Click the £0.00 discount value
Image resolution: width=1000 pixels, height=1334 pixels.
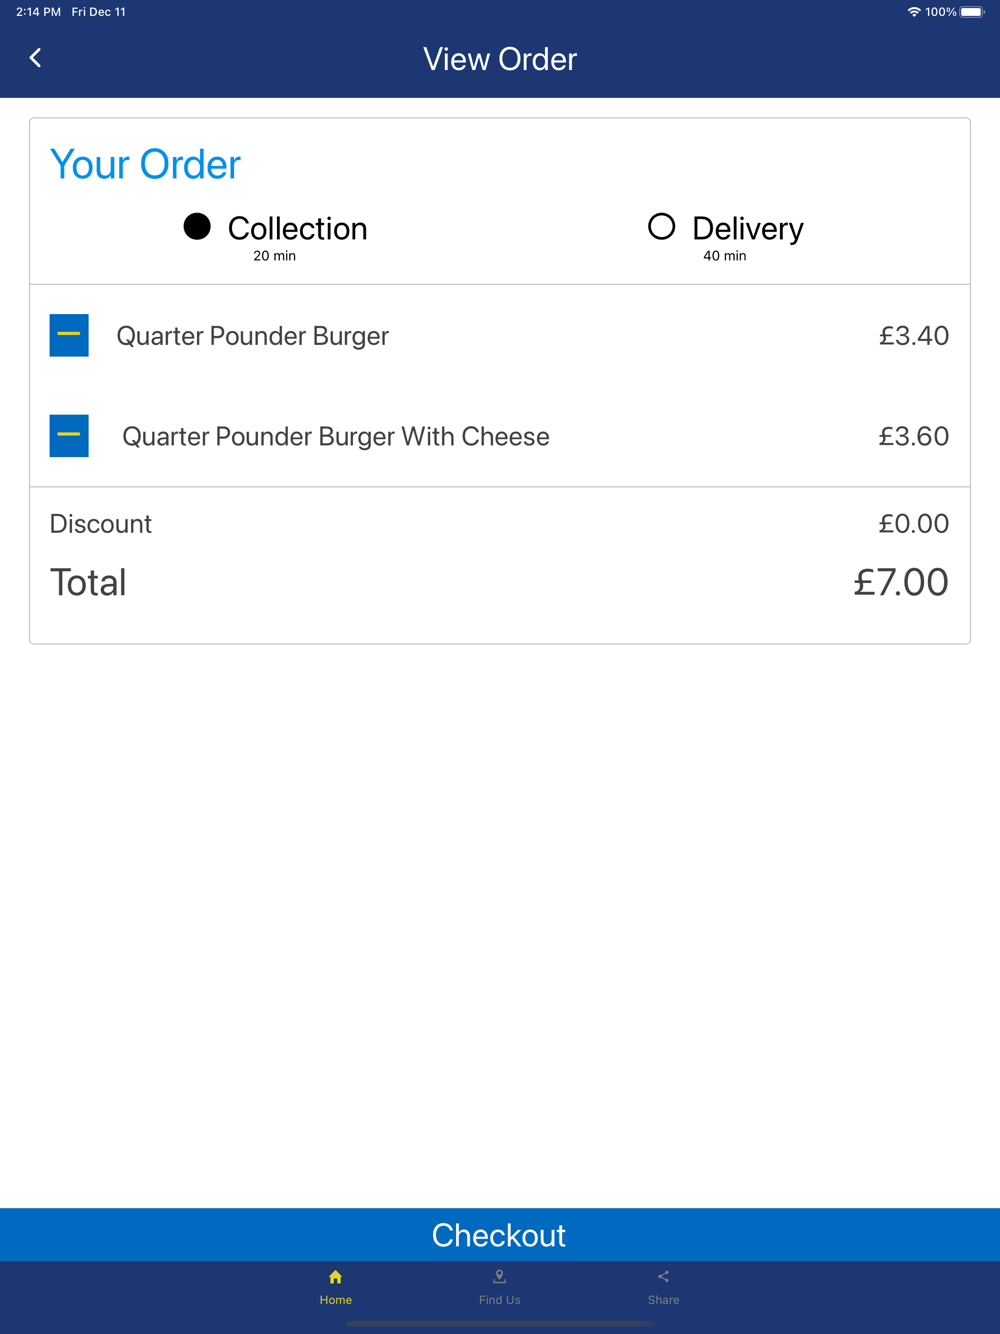click(x=913, y=524)
